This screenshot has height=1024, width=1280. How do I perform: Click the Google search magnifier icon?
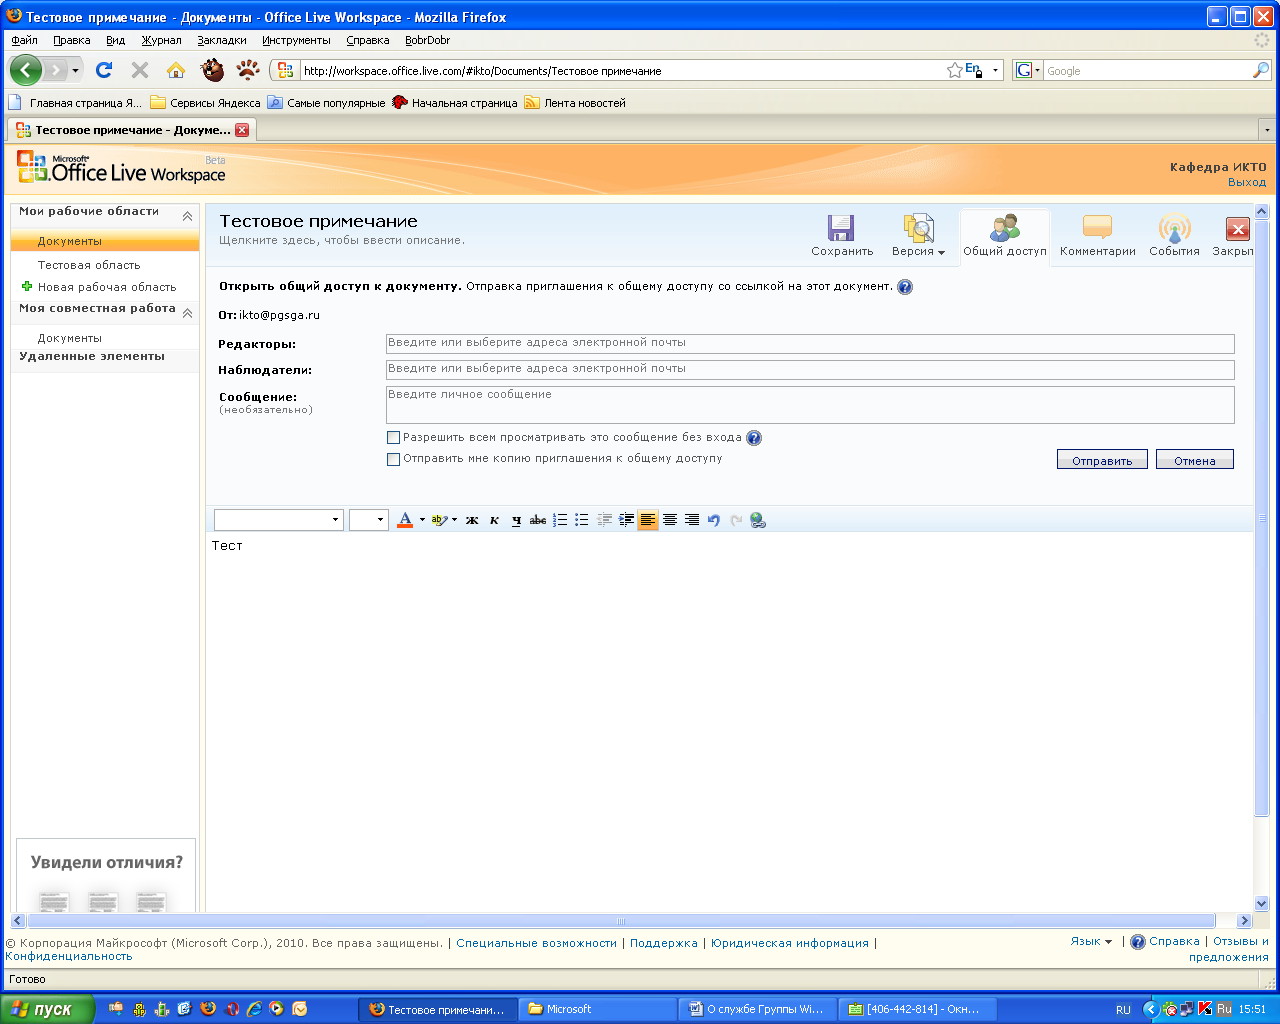[1261, 70]
